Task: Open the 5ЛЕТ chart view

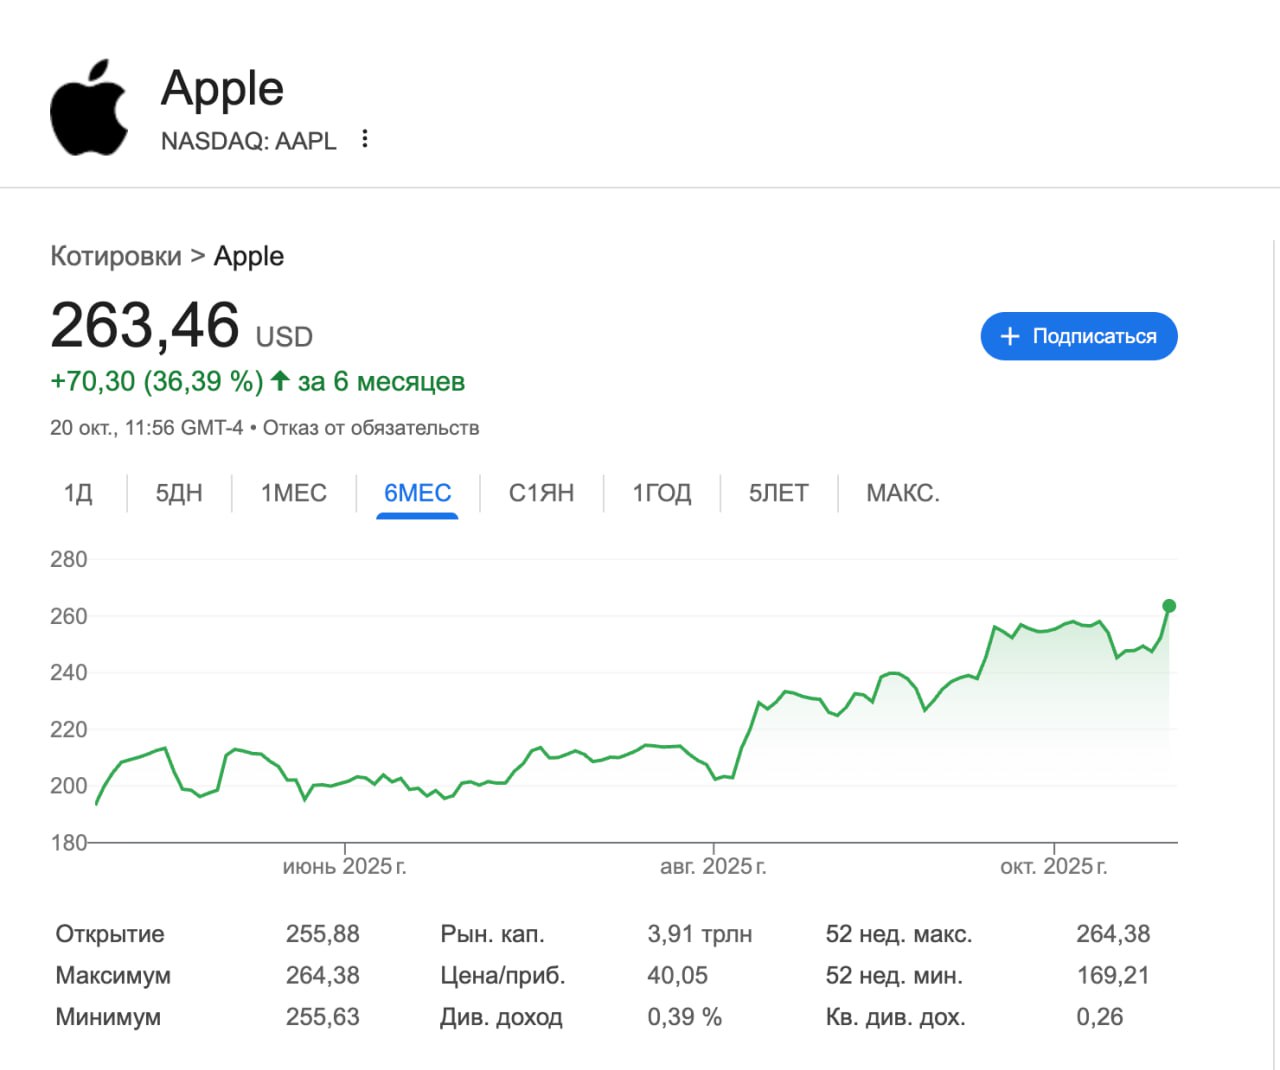Action: [779, 493]
